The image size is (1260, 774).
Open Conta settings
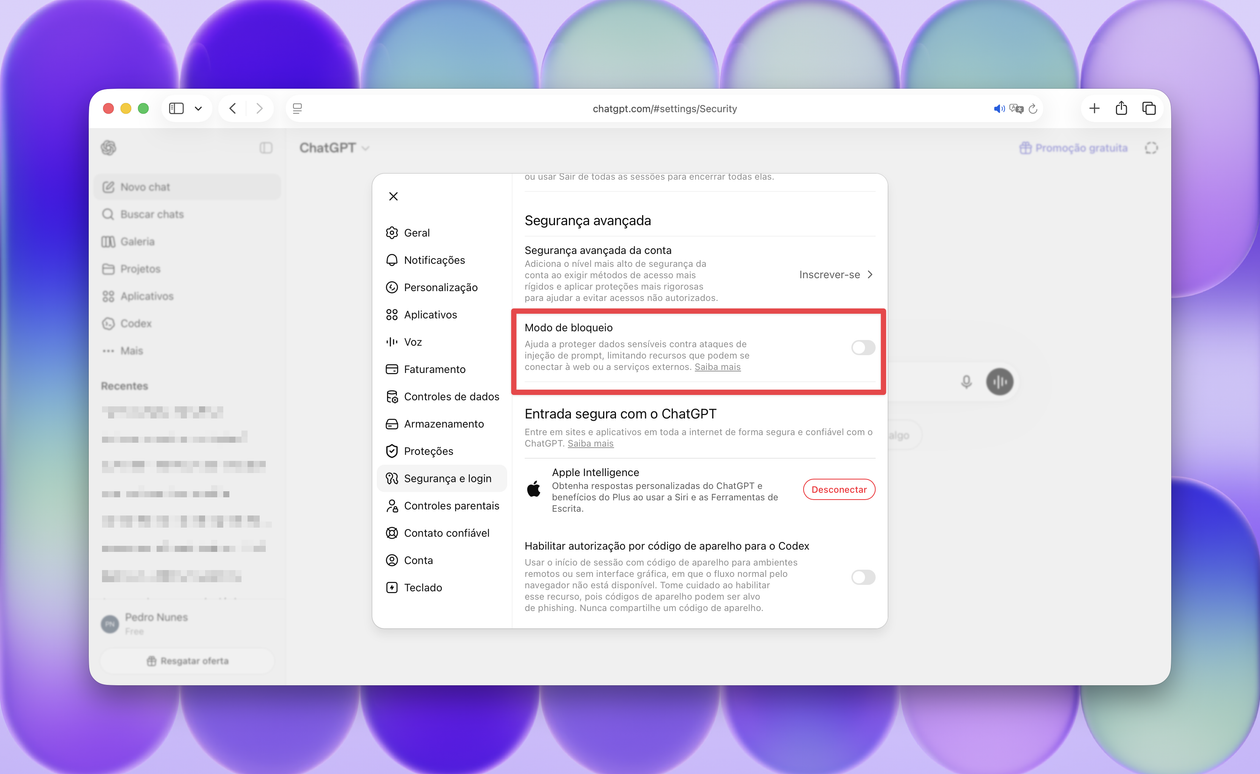[442, 560]
